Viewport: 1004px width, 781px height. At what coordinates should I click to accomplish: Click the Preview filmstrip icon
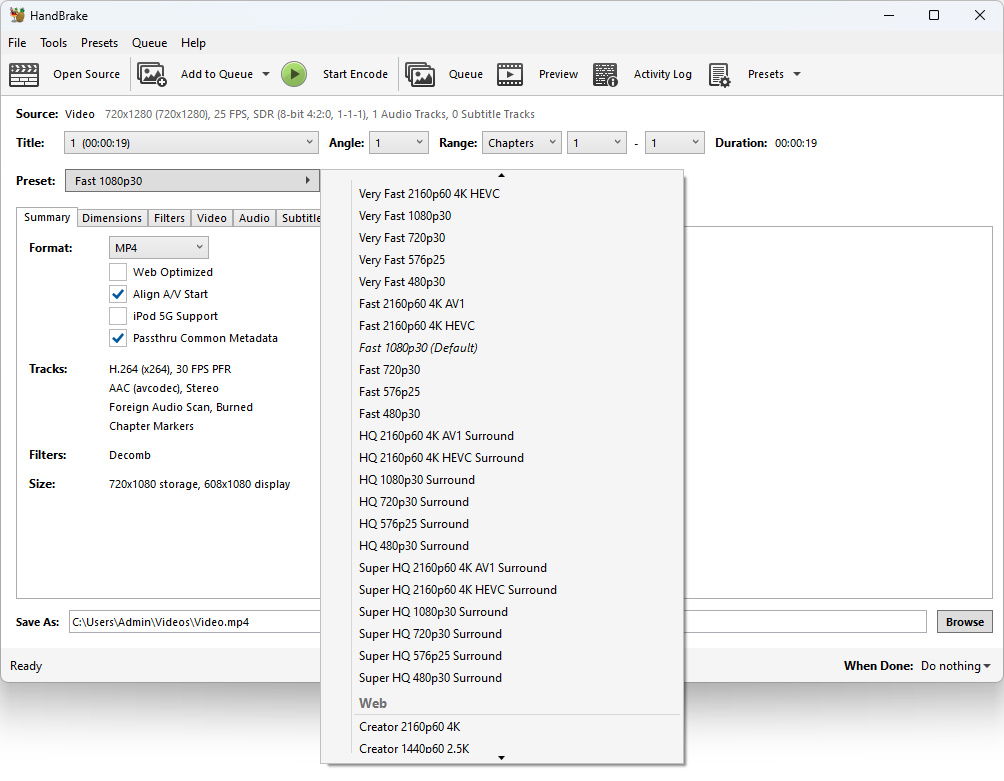pos(510,74)
